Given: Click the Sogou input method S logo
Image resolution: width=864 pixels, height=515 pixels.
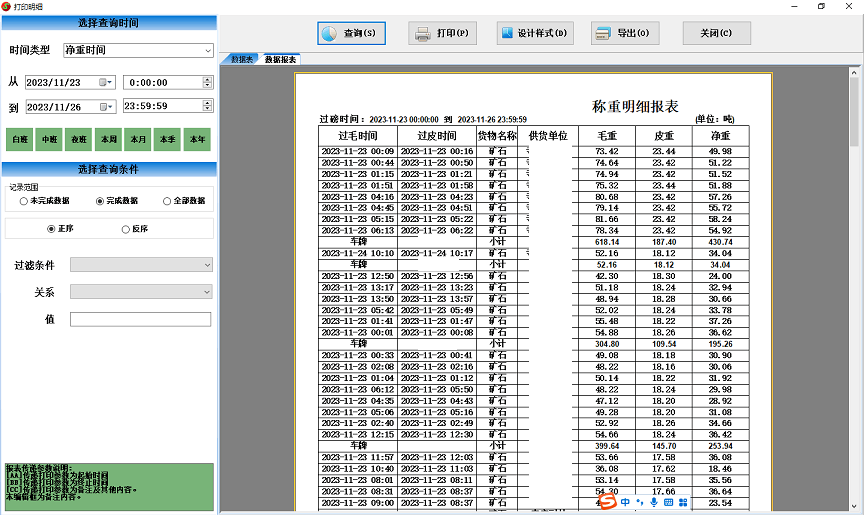Looking at the screenshot, I should tap(606, 502).
